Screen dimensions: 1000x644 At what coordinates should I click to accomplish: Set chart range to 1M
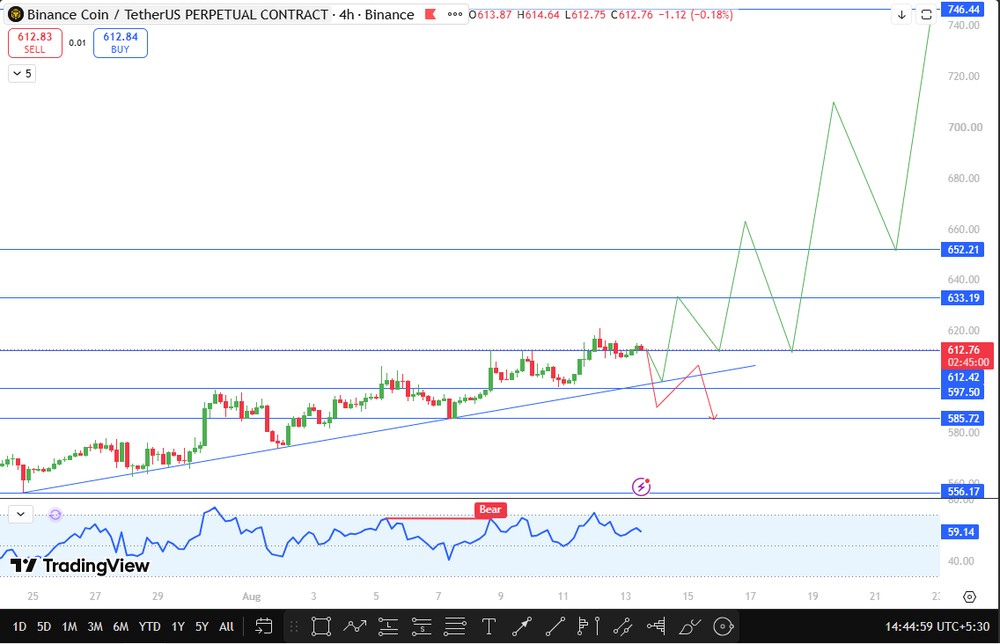70,627
